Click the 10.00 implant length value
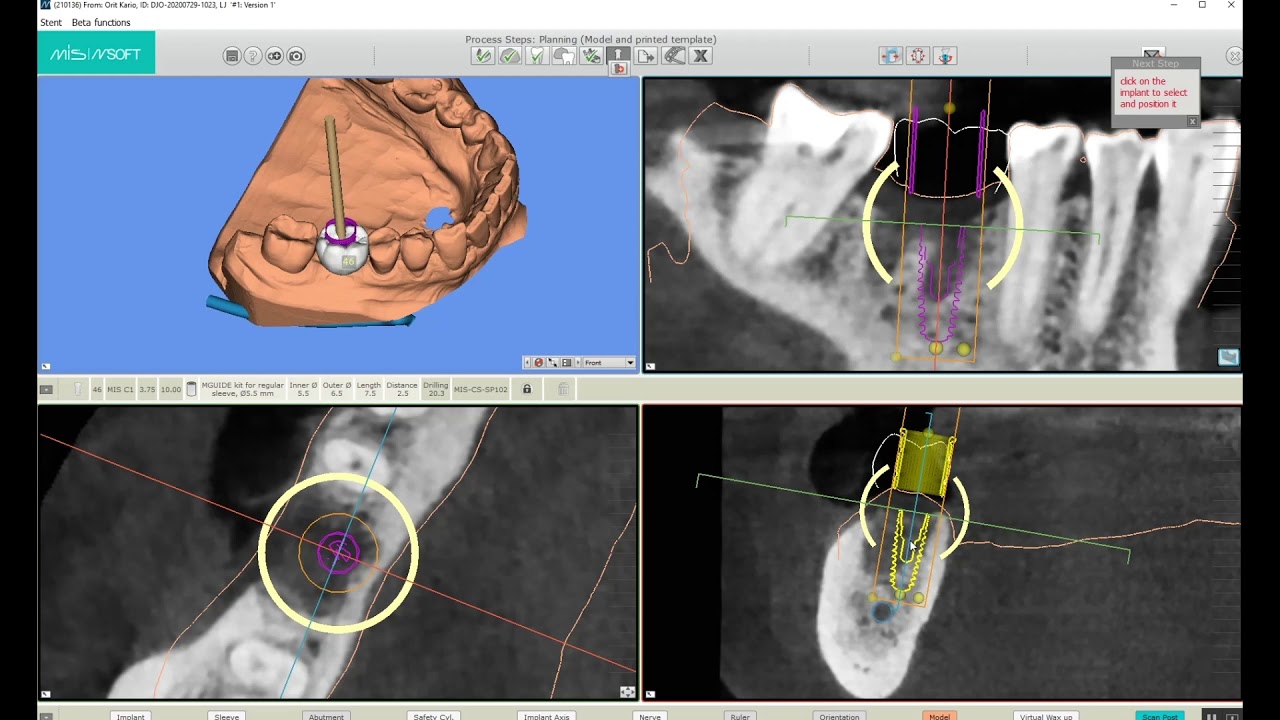 pyautogui.click(x=171, y=389)
